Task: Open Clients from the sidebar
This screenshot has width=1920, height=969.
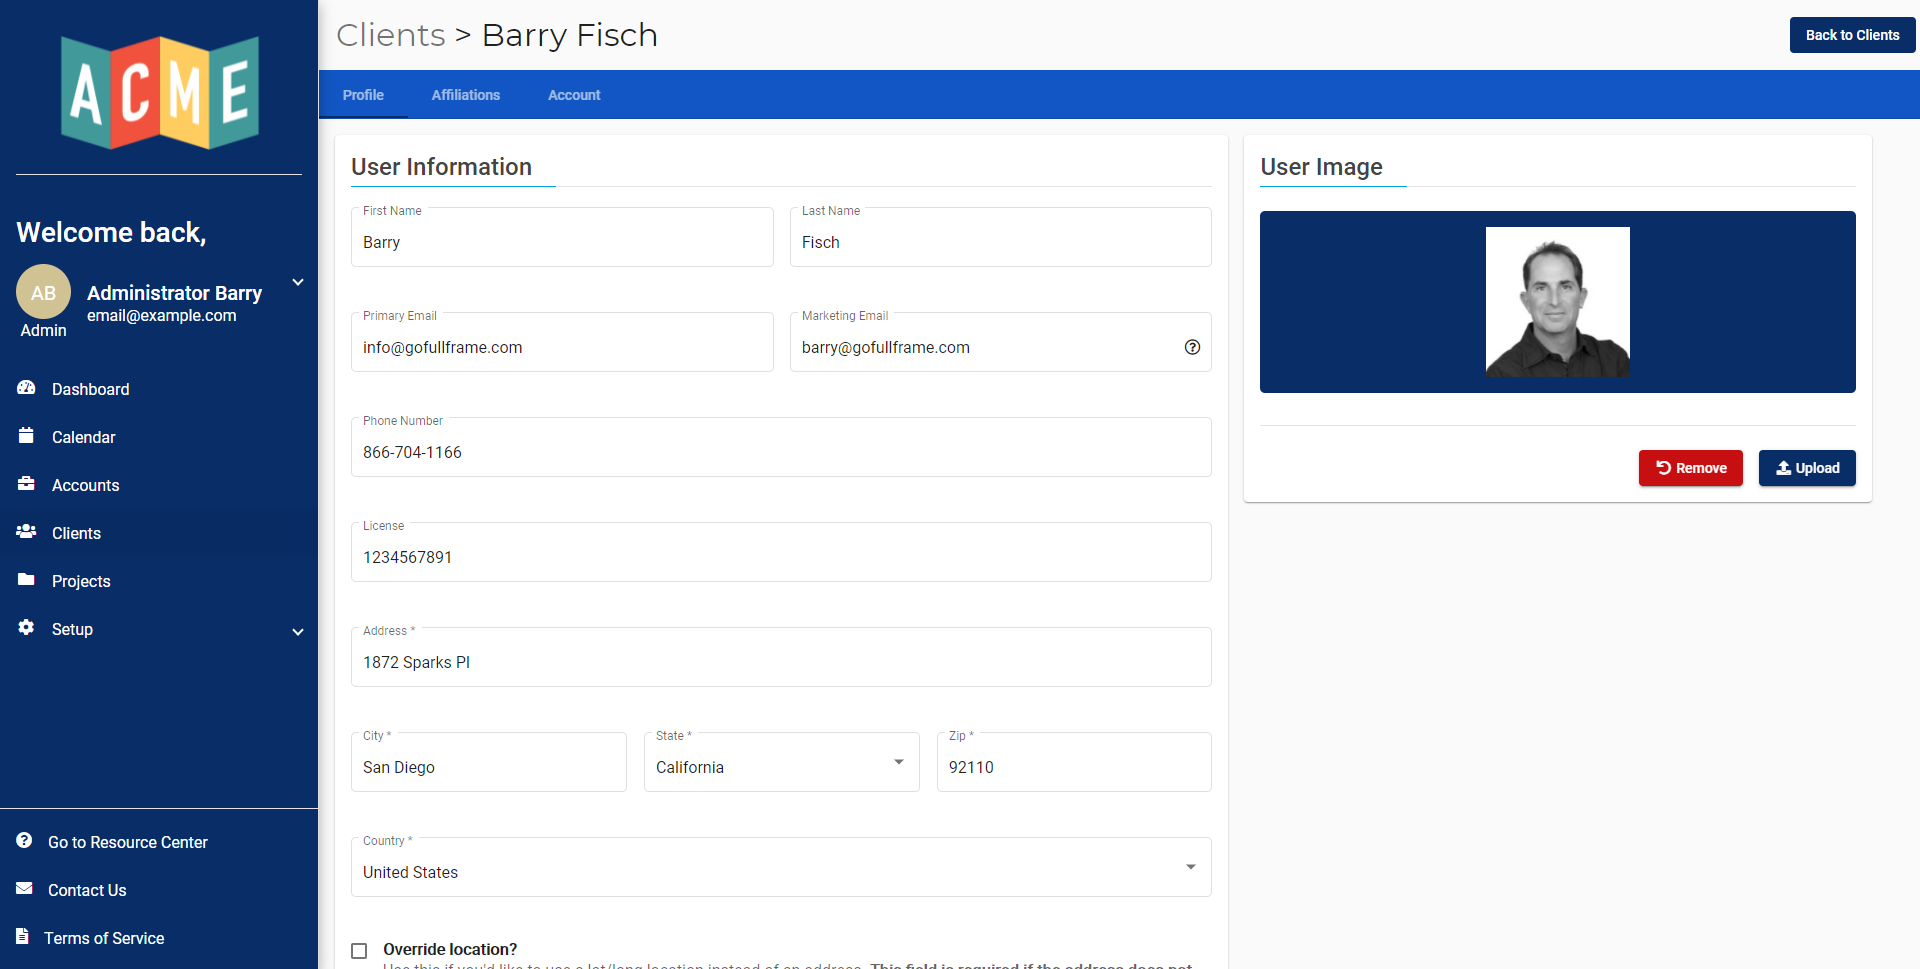Action: tap(159, 533)
